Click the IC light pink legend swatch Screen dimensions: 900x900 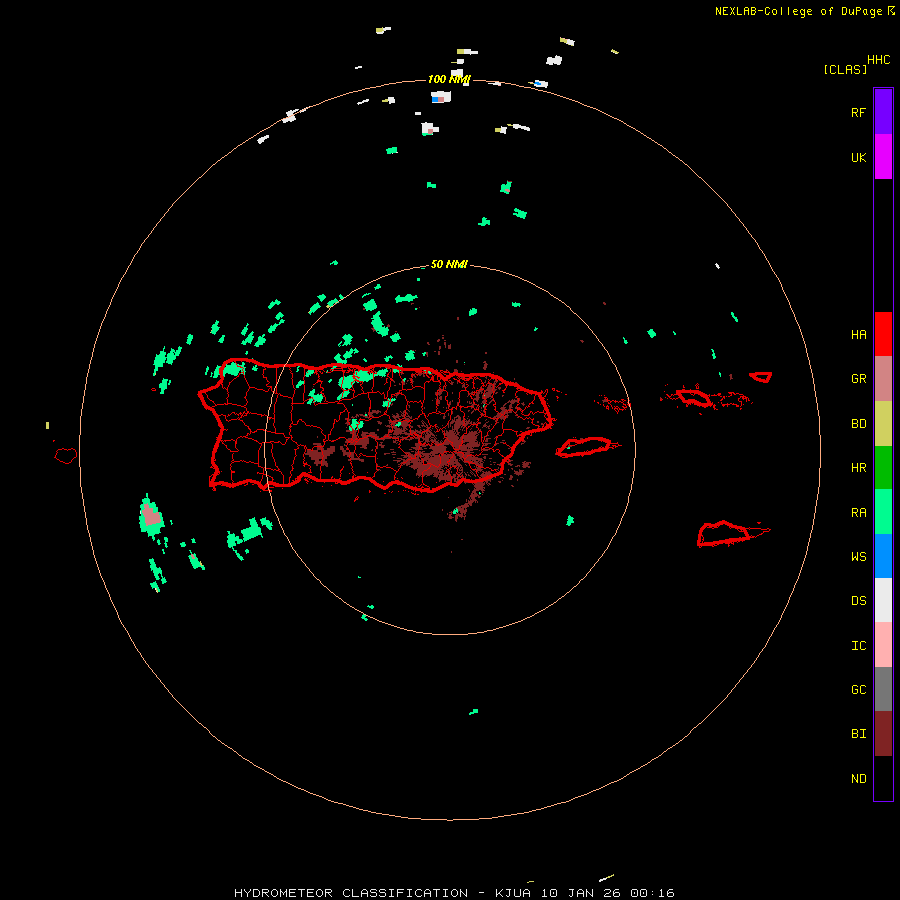click(x=883, y=645)
